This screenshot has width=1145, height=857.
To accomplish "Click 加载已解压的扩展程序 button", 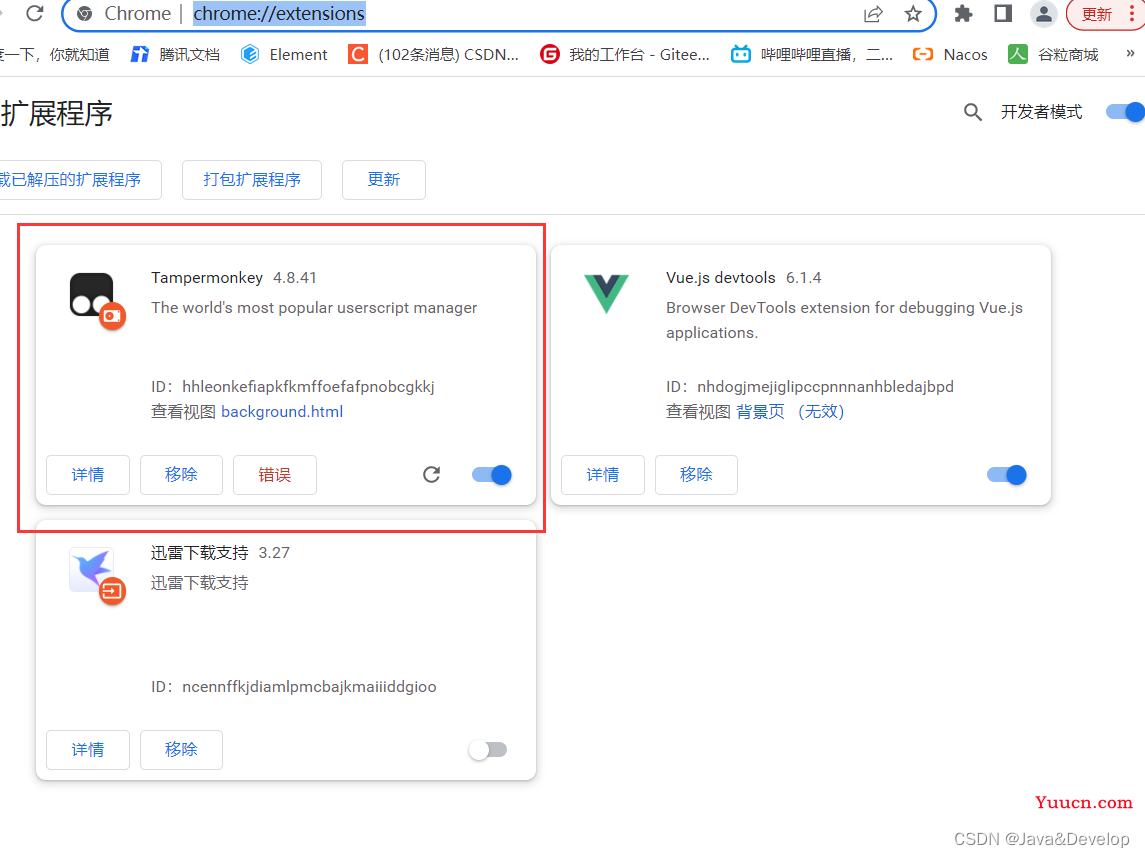I will point(79,180).
